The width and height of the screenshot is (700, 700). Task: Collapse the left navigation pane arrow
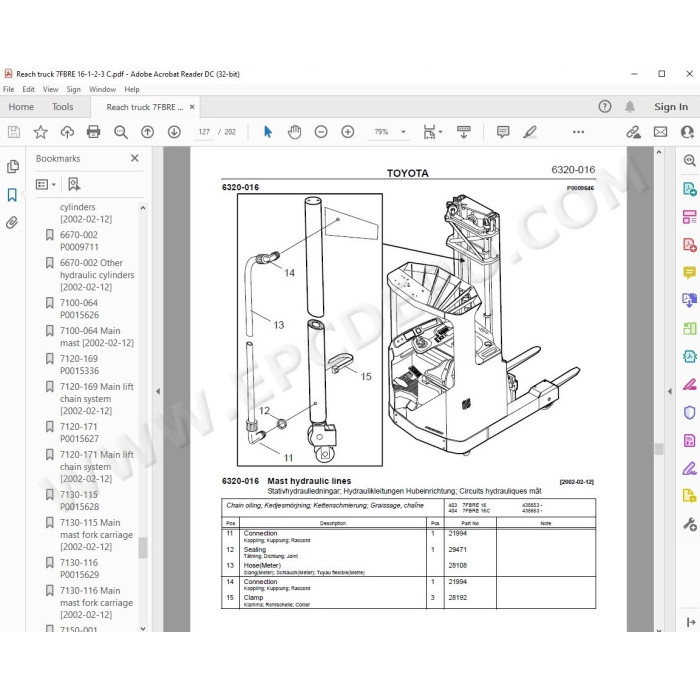coord(158,391)
